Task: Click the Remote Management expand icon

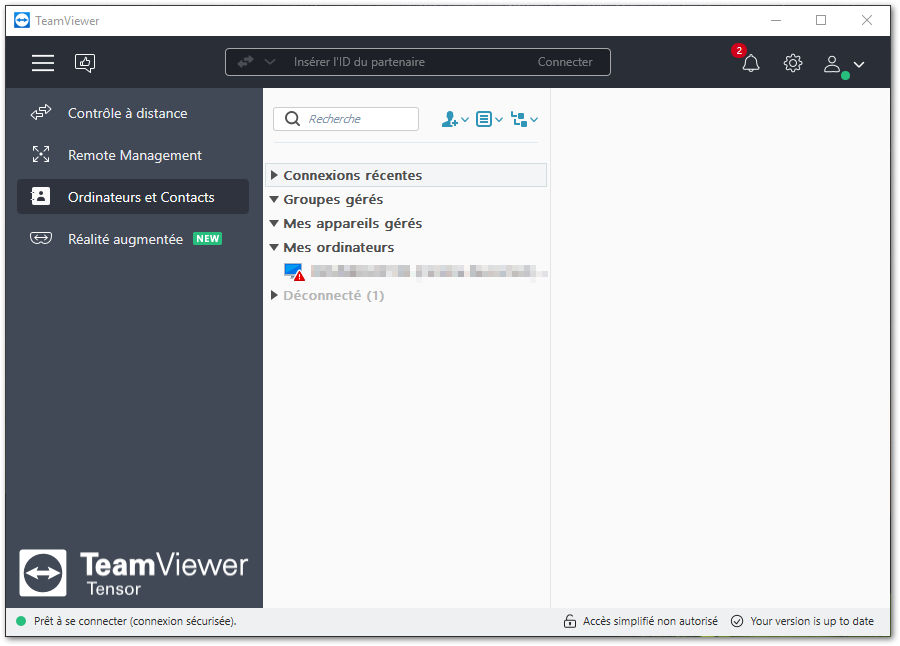Action: tap(41, 154)
